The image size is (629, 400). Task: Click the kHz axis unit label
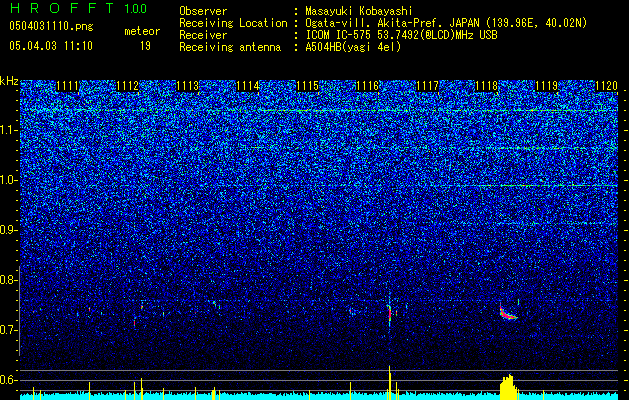click(9, 81)
